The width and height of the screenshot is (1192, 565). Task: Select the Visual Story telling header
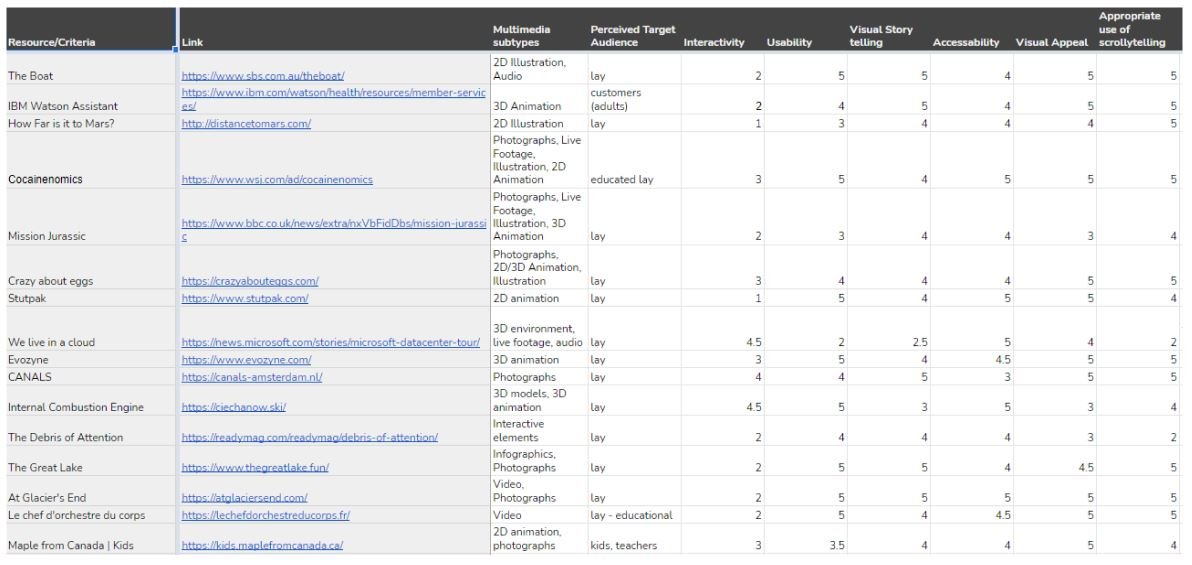888,30
